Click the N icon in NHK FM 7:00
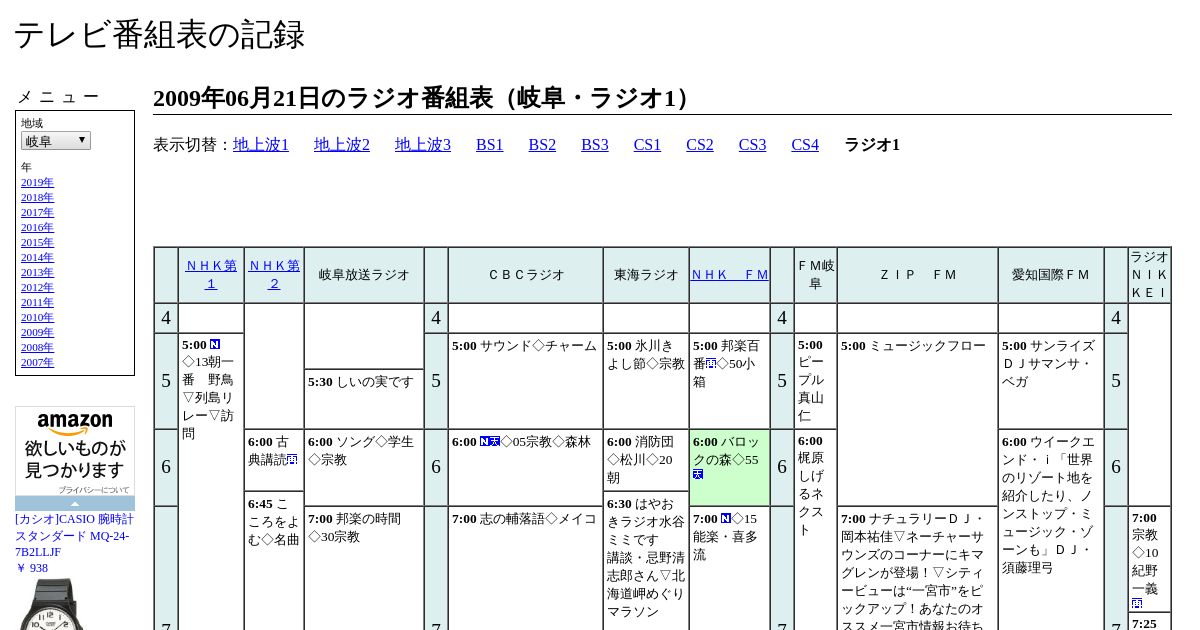Viewport: 1200px width, 630px height. pyautogui.click(x=726, y=518)
